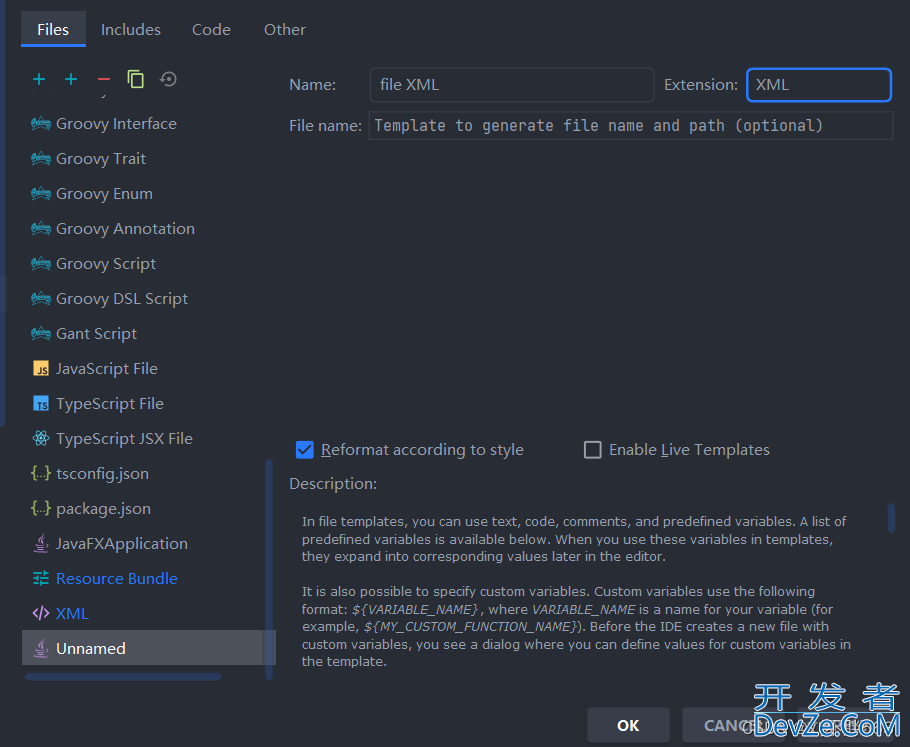Select 'JavaScript File' in the list
Image resolution: width=910 pixels, height=747 pixels.
tap(106, 369)
